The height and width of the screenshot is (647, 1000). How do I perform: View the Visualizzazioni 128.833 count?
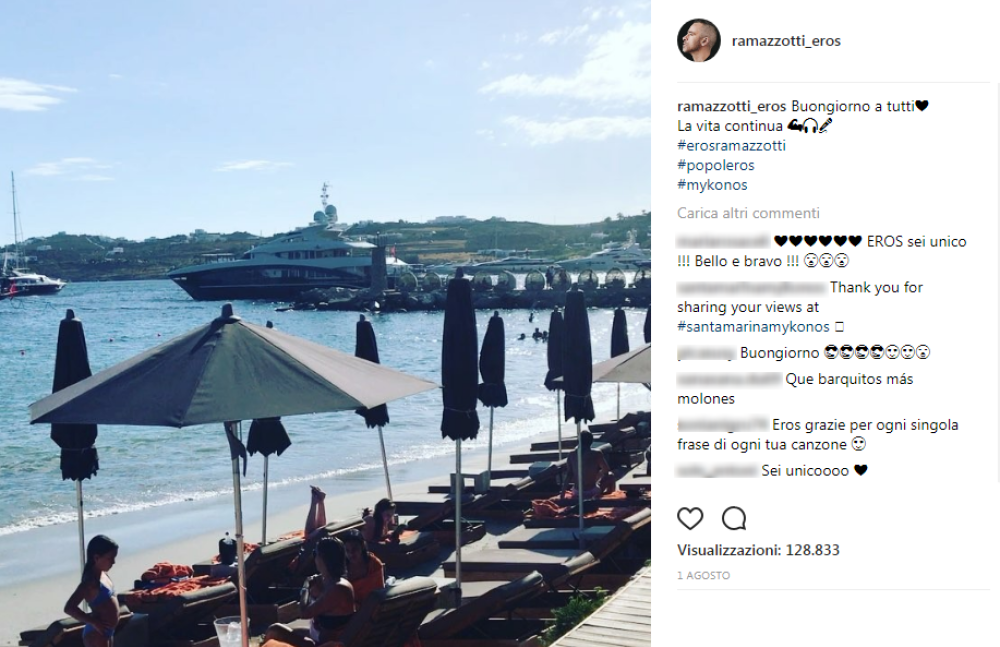click(x=758, y=550)
